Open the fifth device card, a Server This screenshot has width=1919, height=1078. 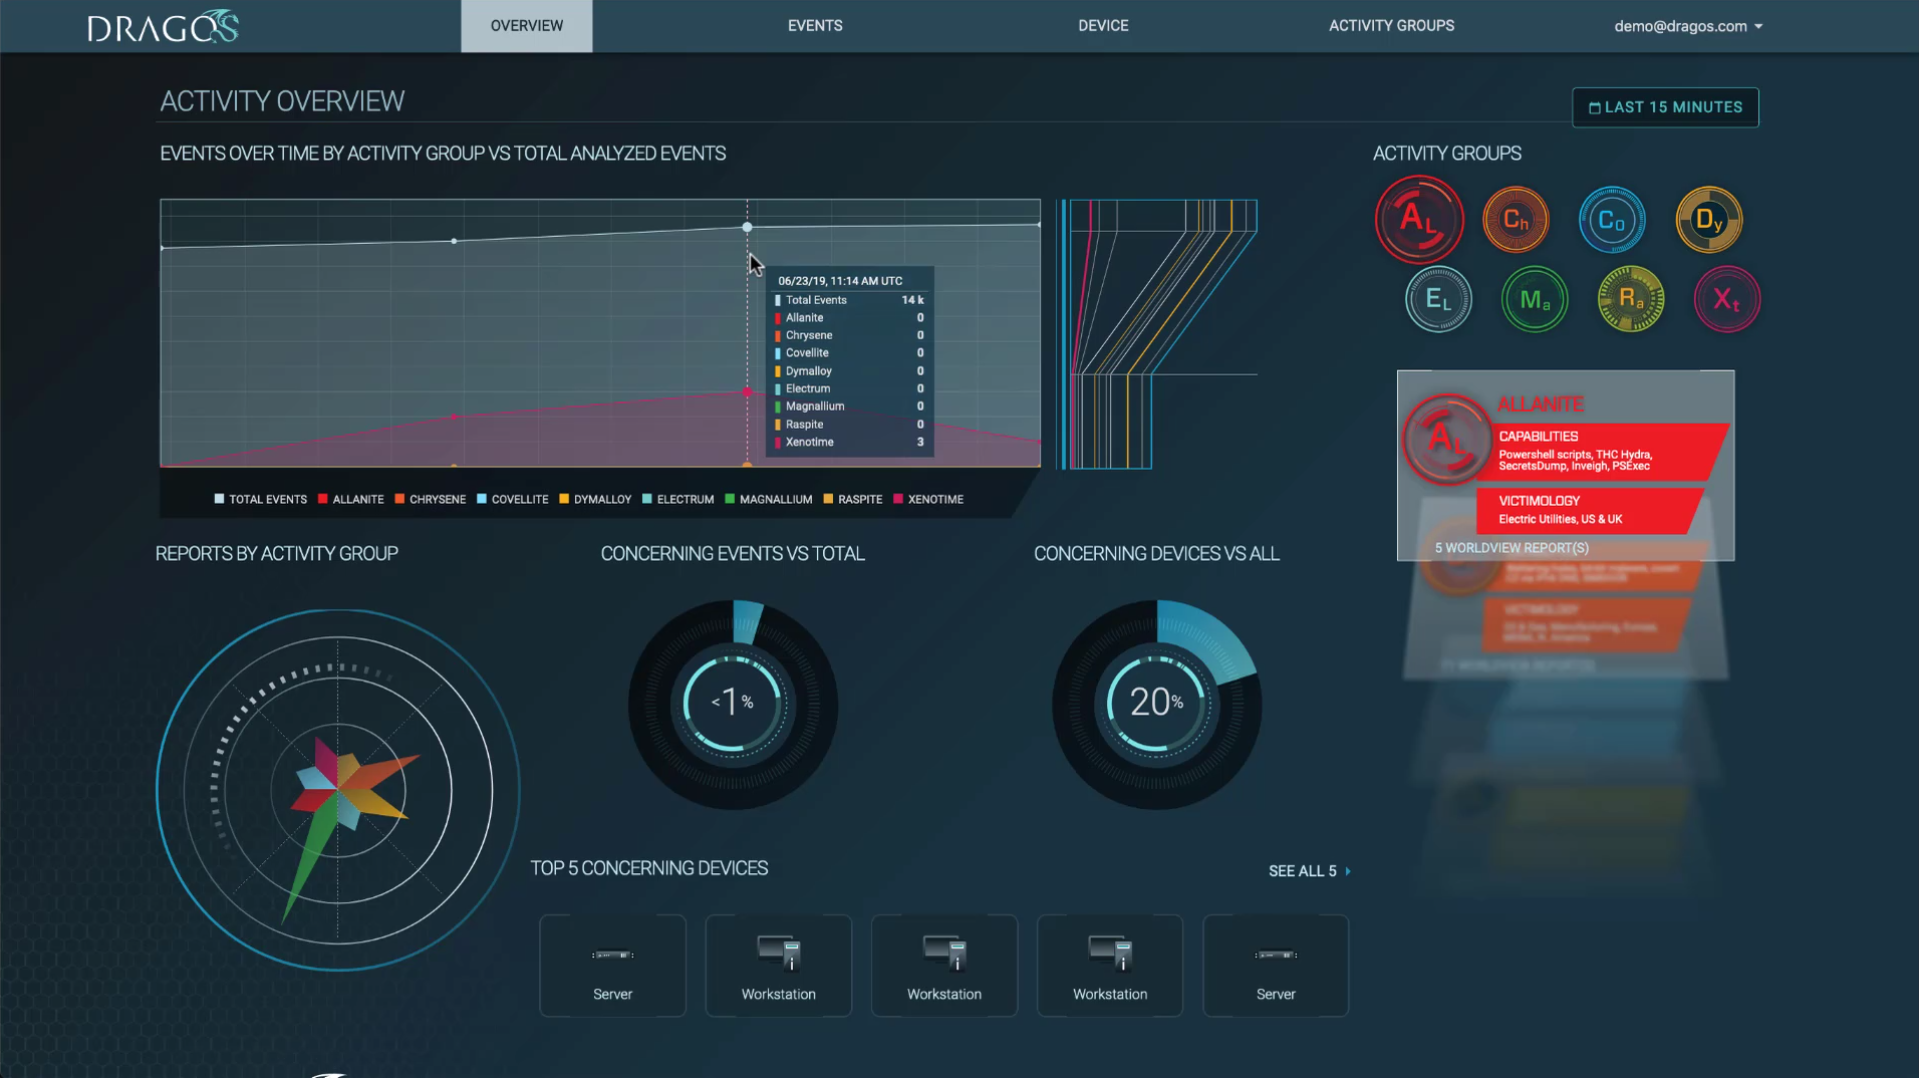coord(1275,965)
